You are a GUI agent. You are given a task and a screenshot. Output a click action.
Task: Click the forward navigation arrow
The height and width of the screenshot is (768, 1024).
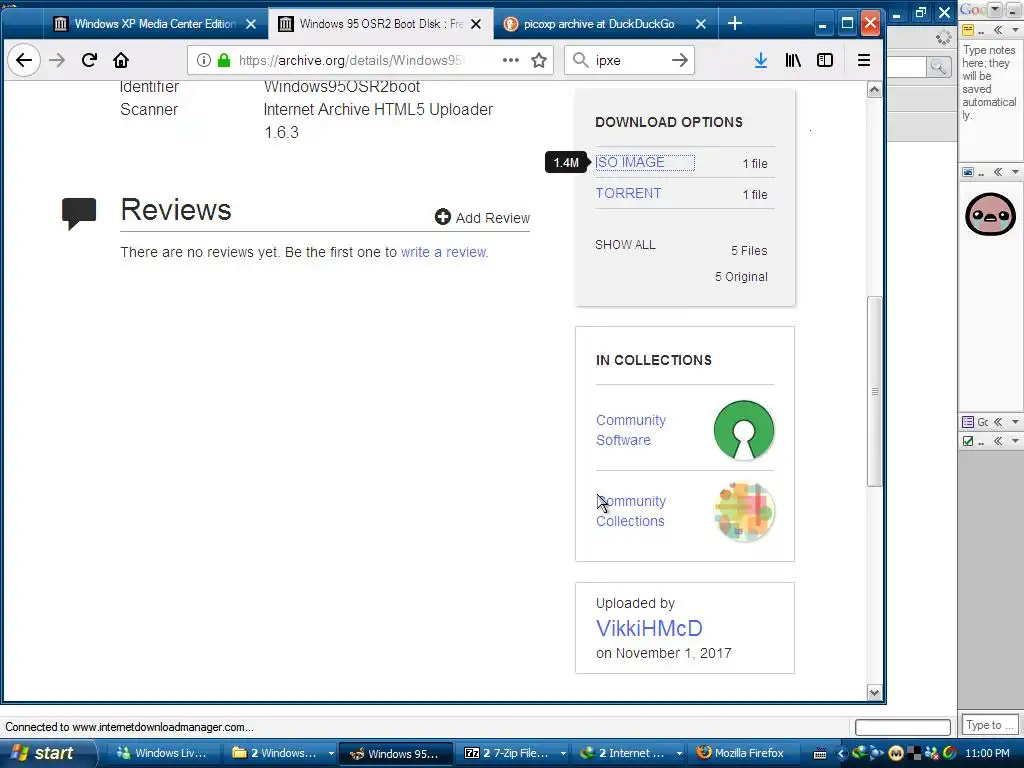click(57, 60)
